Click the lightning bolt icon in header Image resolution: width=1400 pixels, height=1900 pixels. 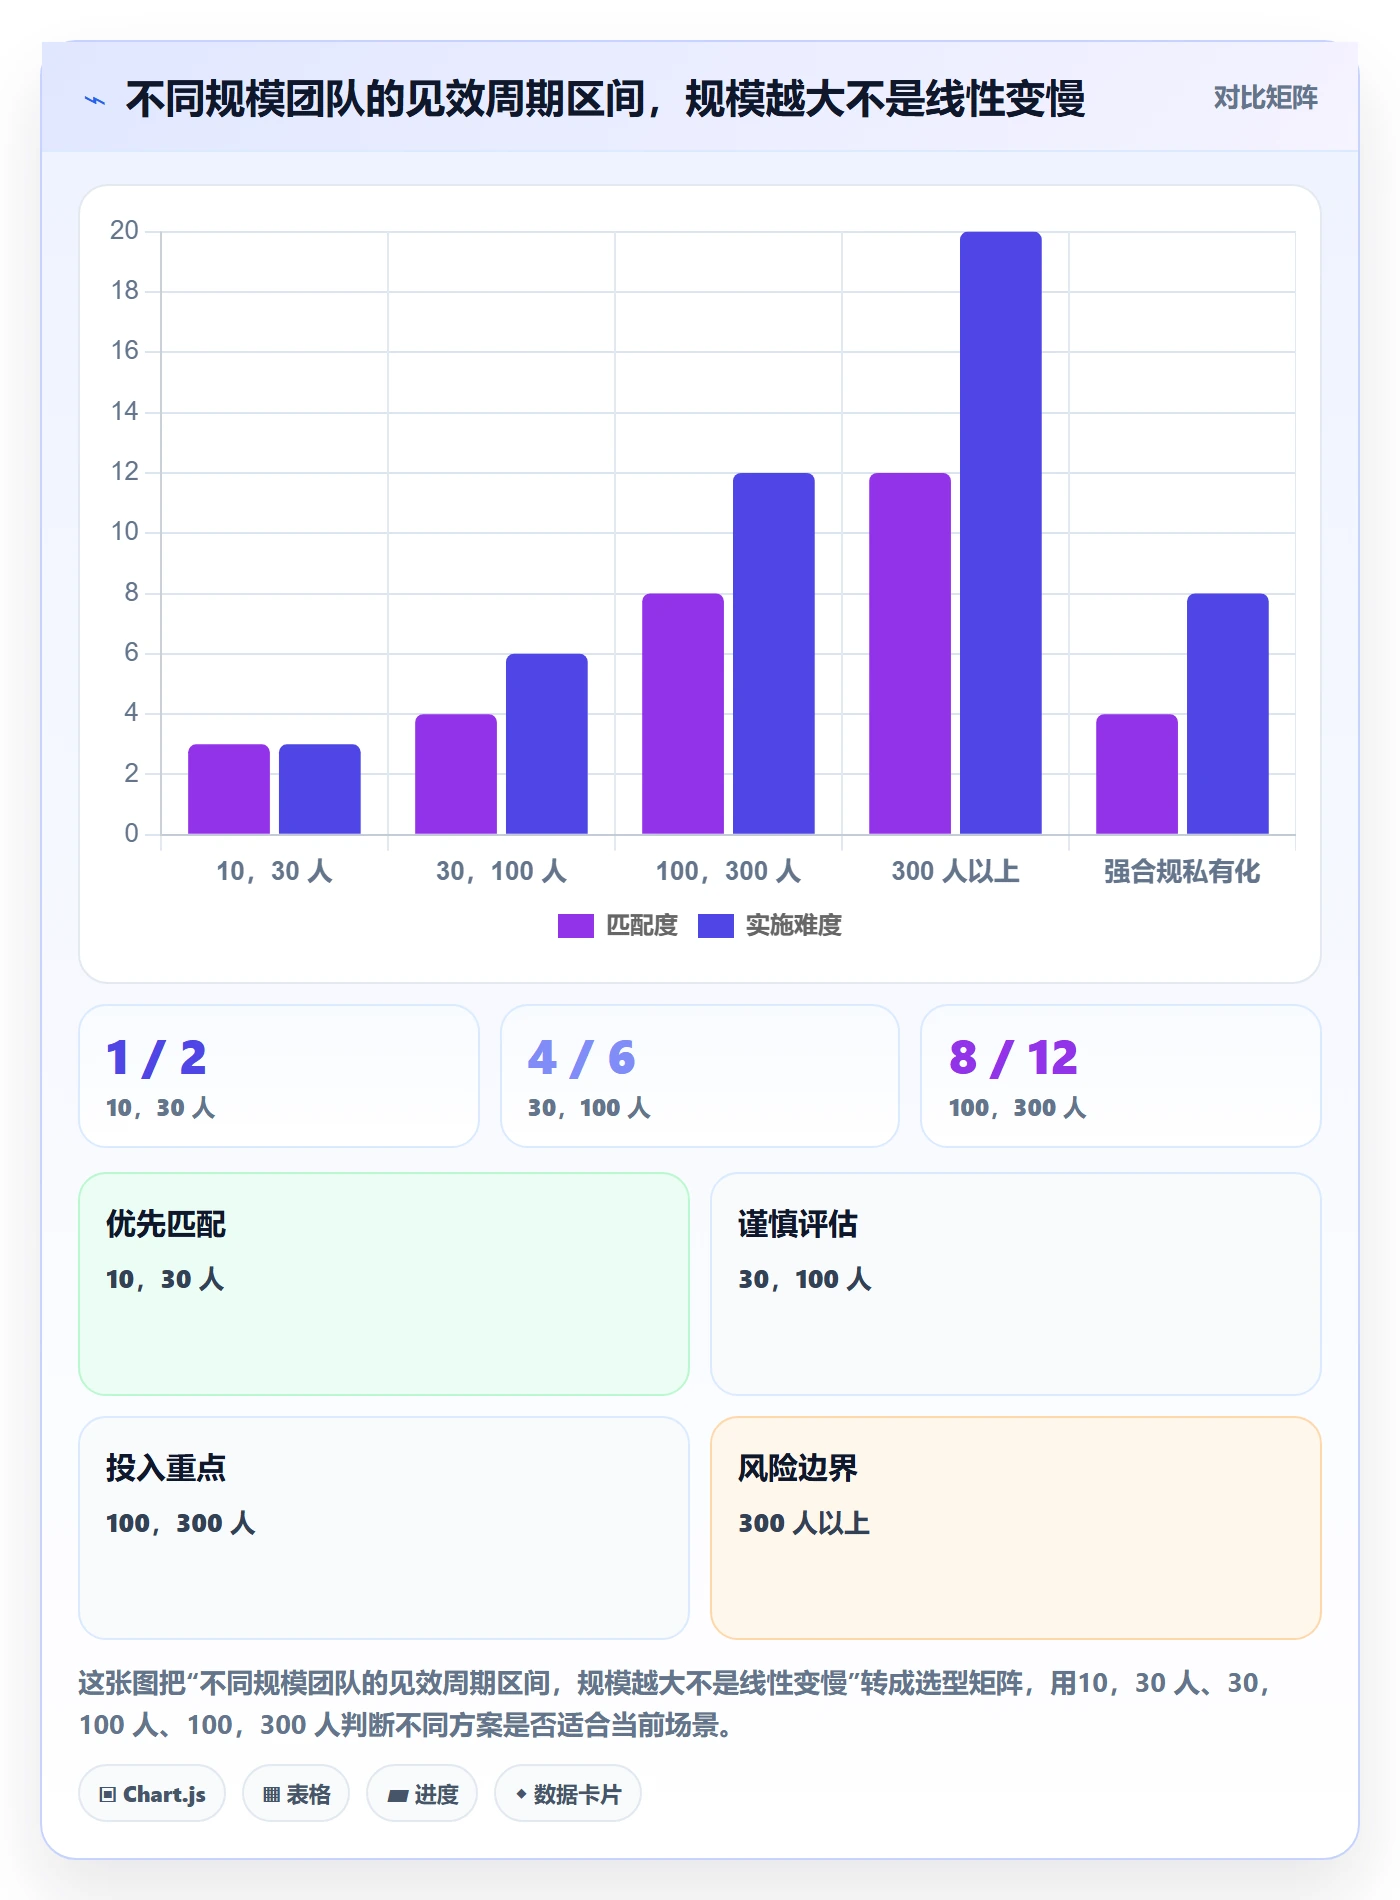pyautogui.click(x=95, y=100)
